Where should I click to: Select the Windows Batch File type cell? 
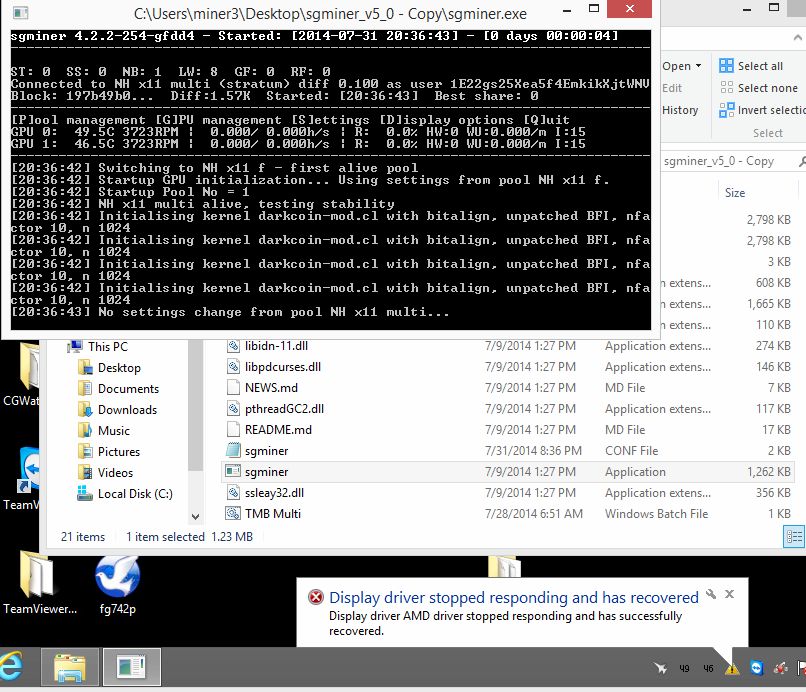tap(656, 514)
